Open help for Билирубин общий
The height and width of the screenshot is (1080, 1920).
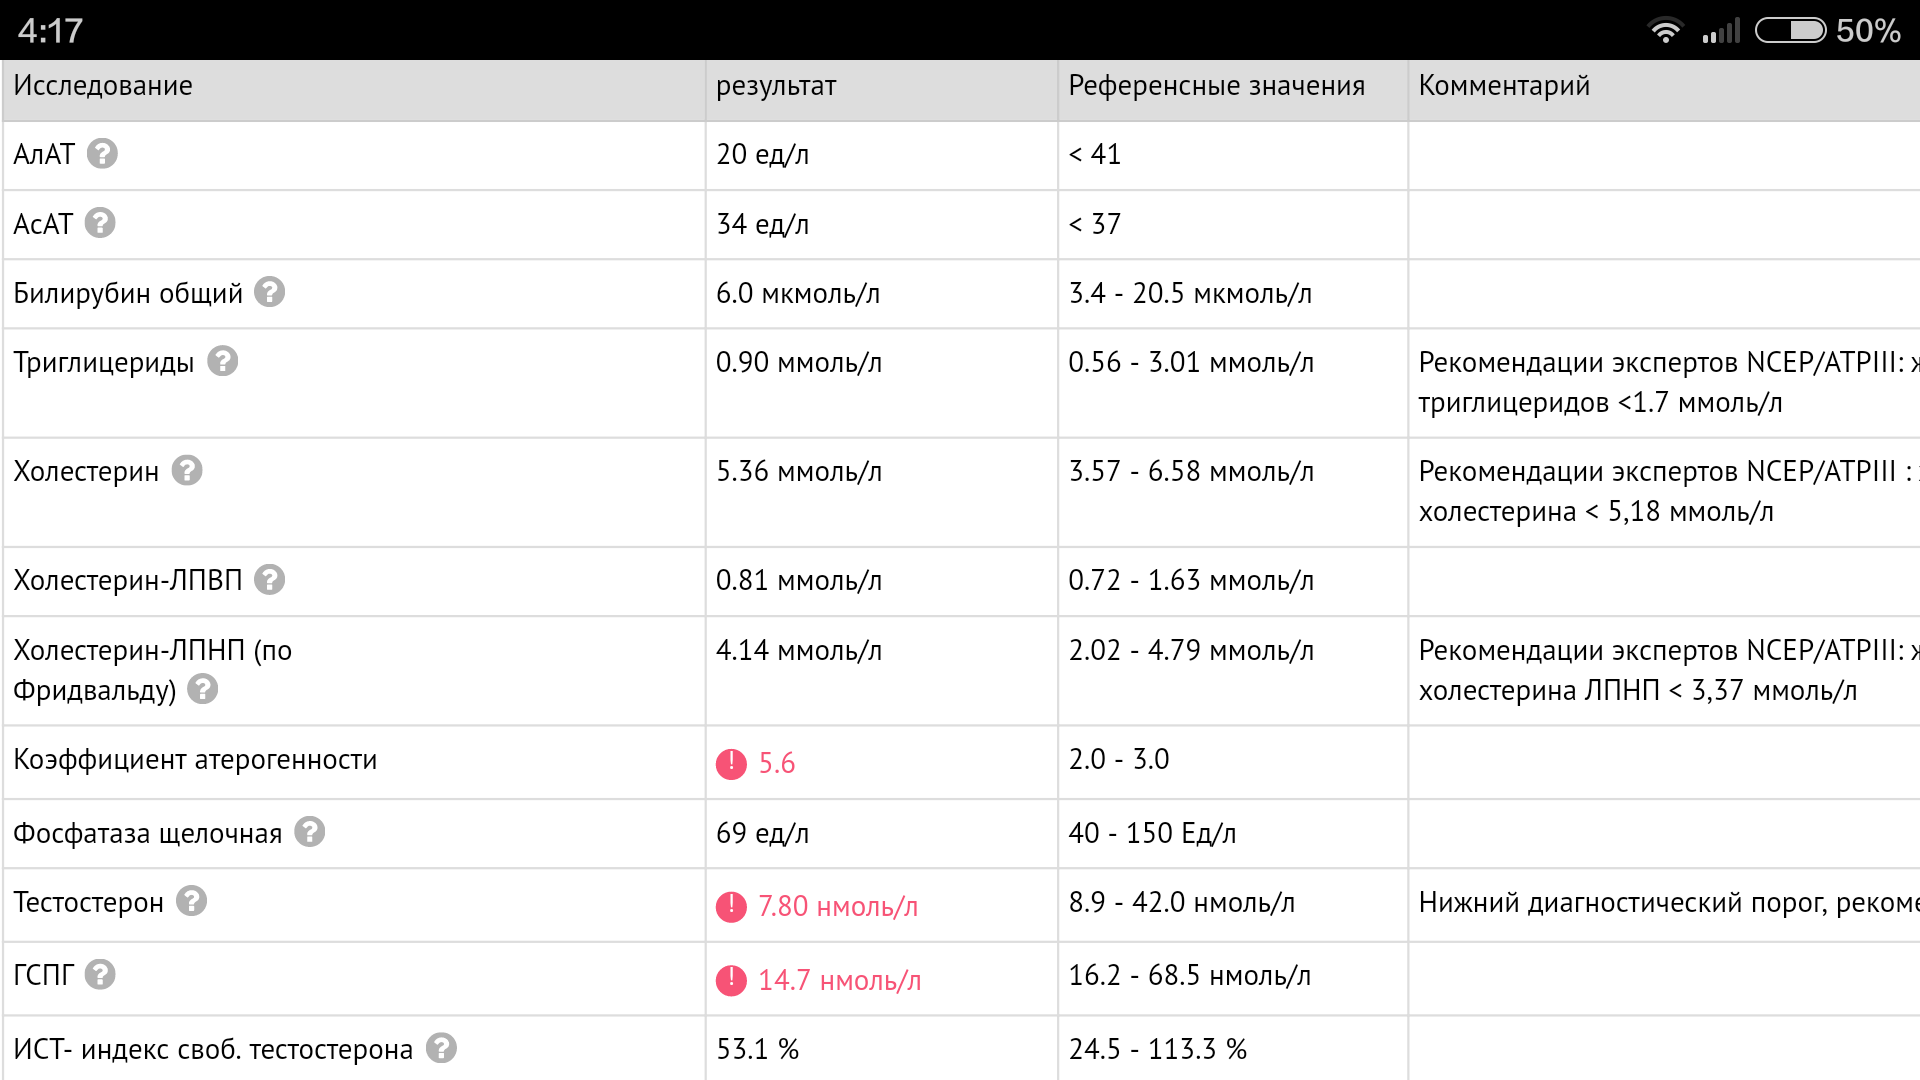[269, 292]
